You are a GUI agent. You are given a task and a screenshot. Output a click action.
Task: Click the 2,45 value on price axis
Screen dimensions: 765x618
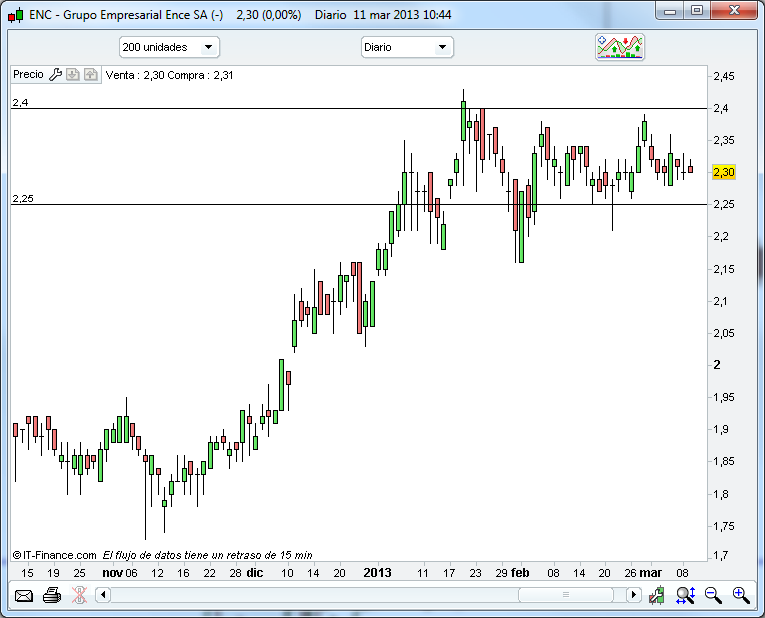tap(724, 76)
